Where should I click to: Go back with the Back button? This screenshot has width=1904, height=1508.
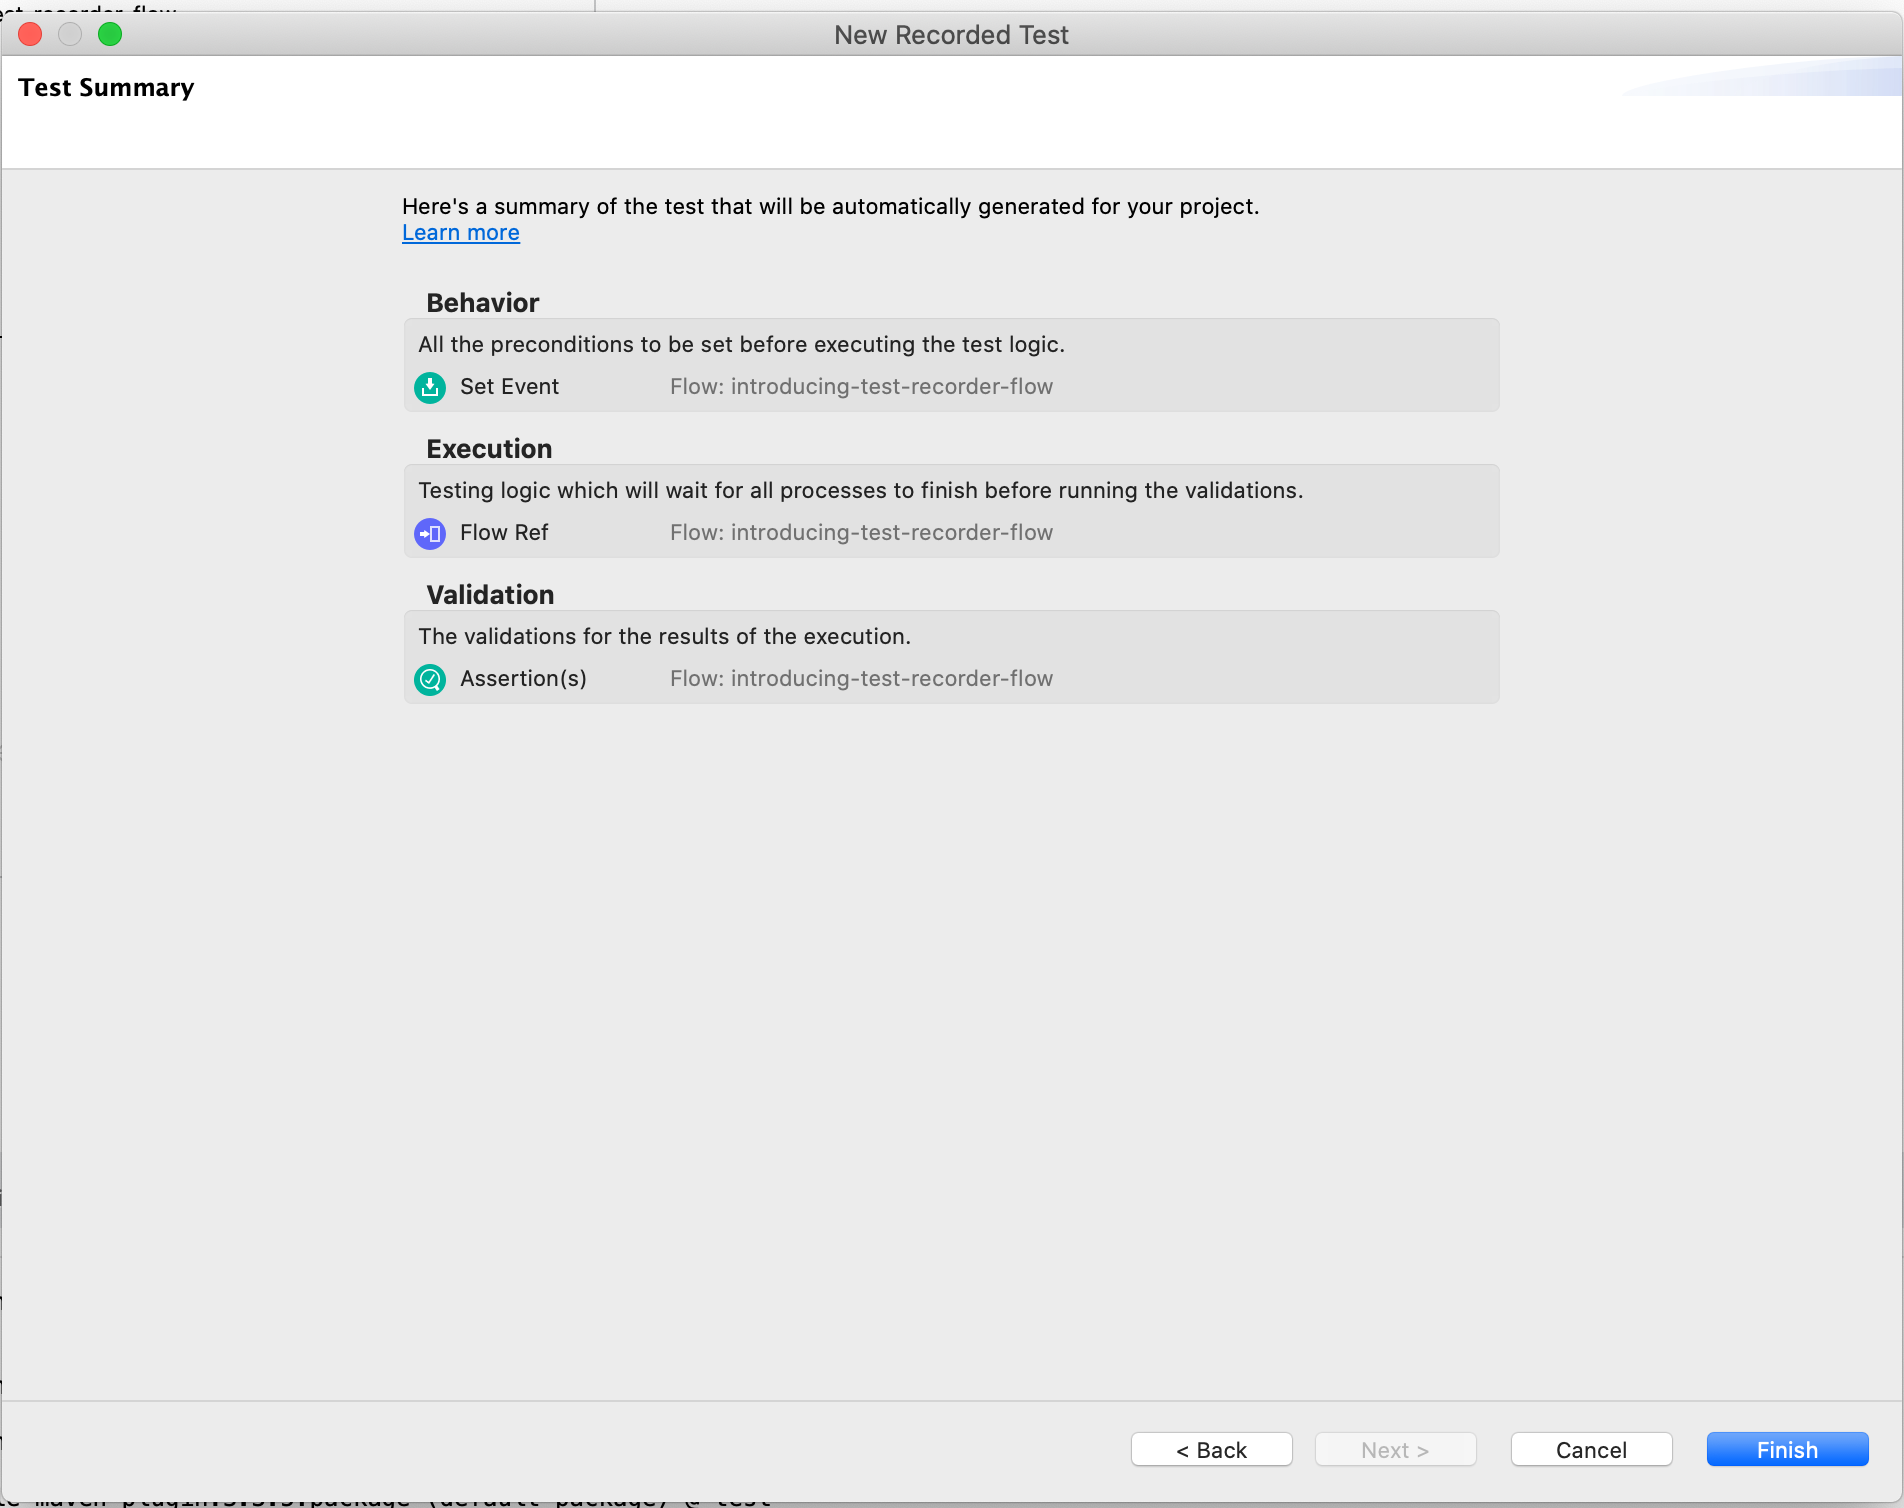[x=1211, y=1449]
